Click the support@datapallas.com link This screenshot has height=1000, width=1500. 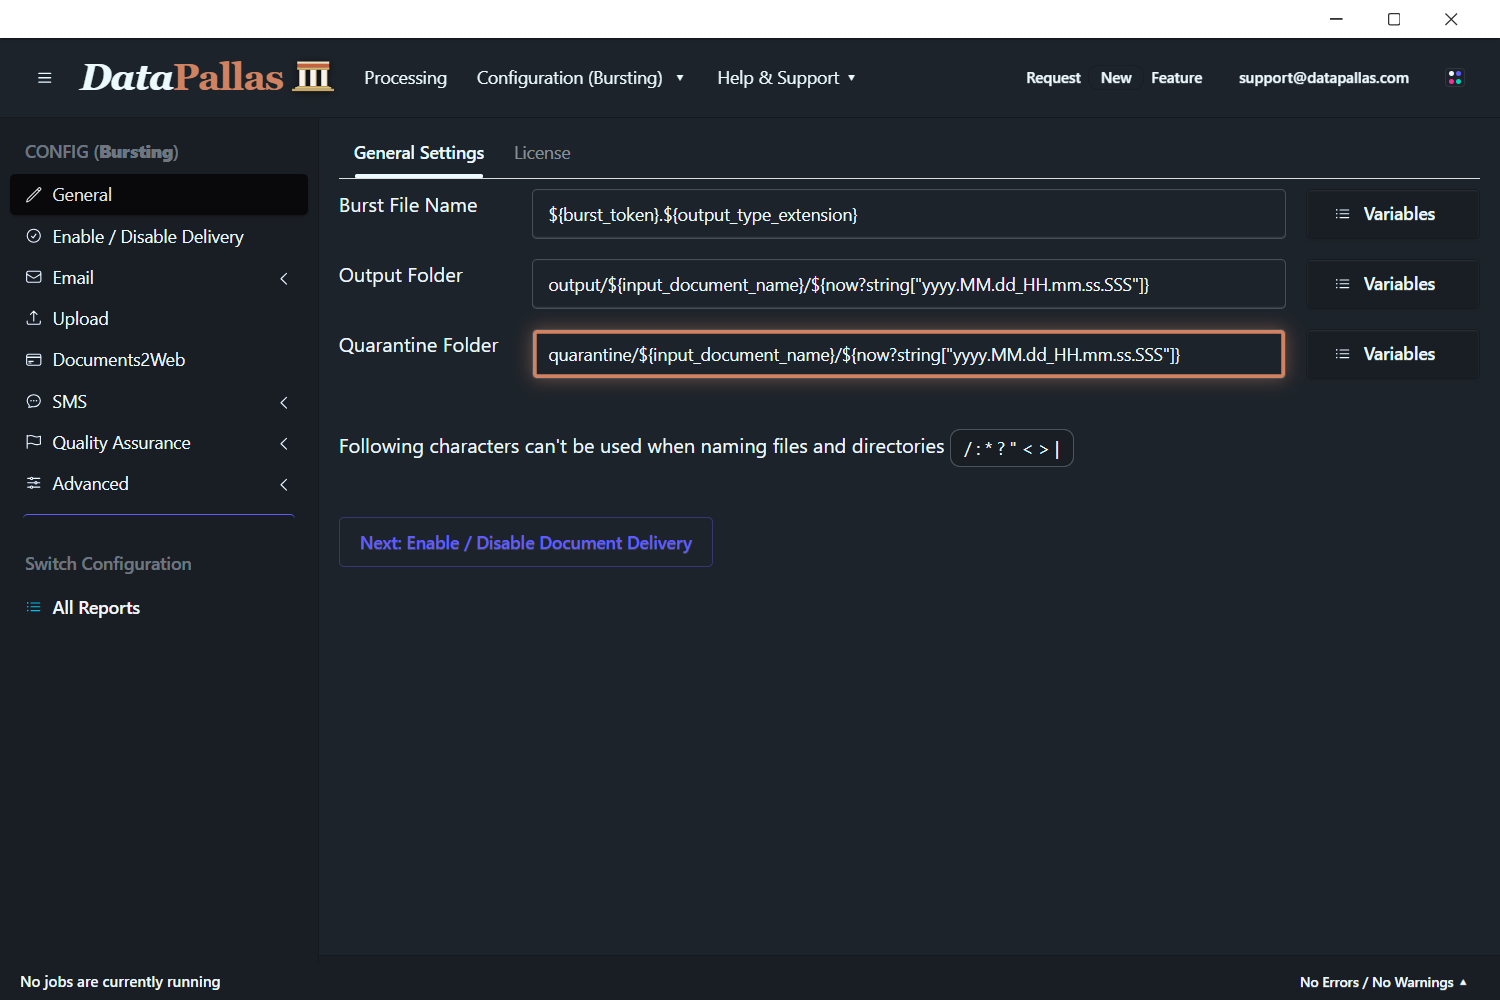point(1324,78)
